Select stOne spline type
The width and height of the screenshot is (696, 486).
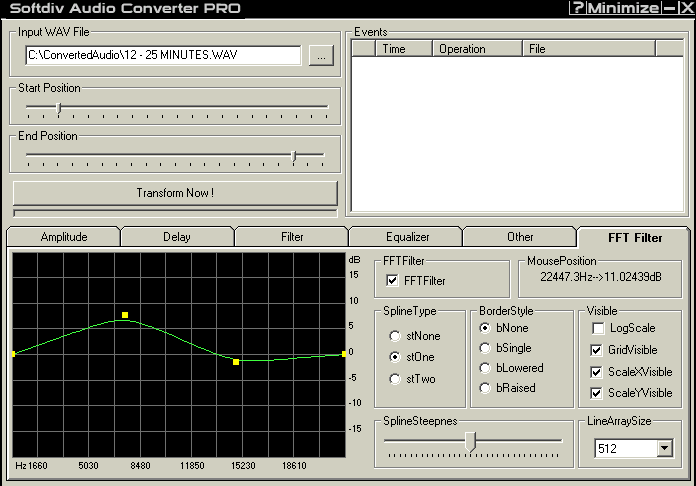(x=395, y=357)
